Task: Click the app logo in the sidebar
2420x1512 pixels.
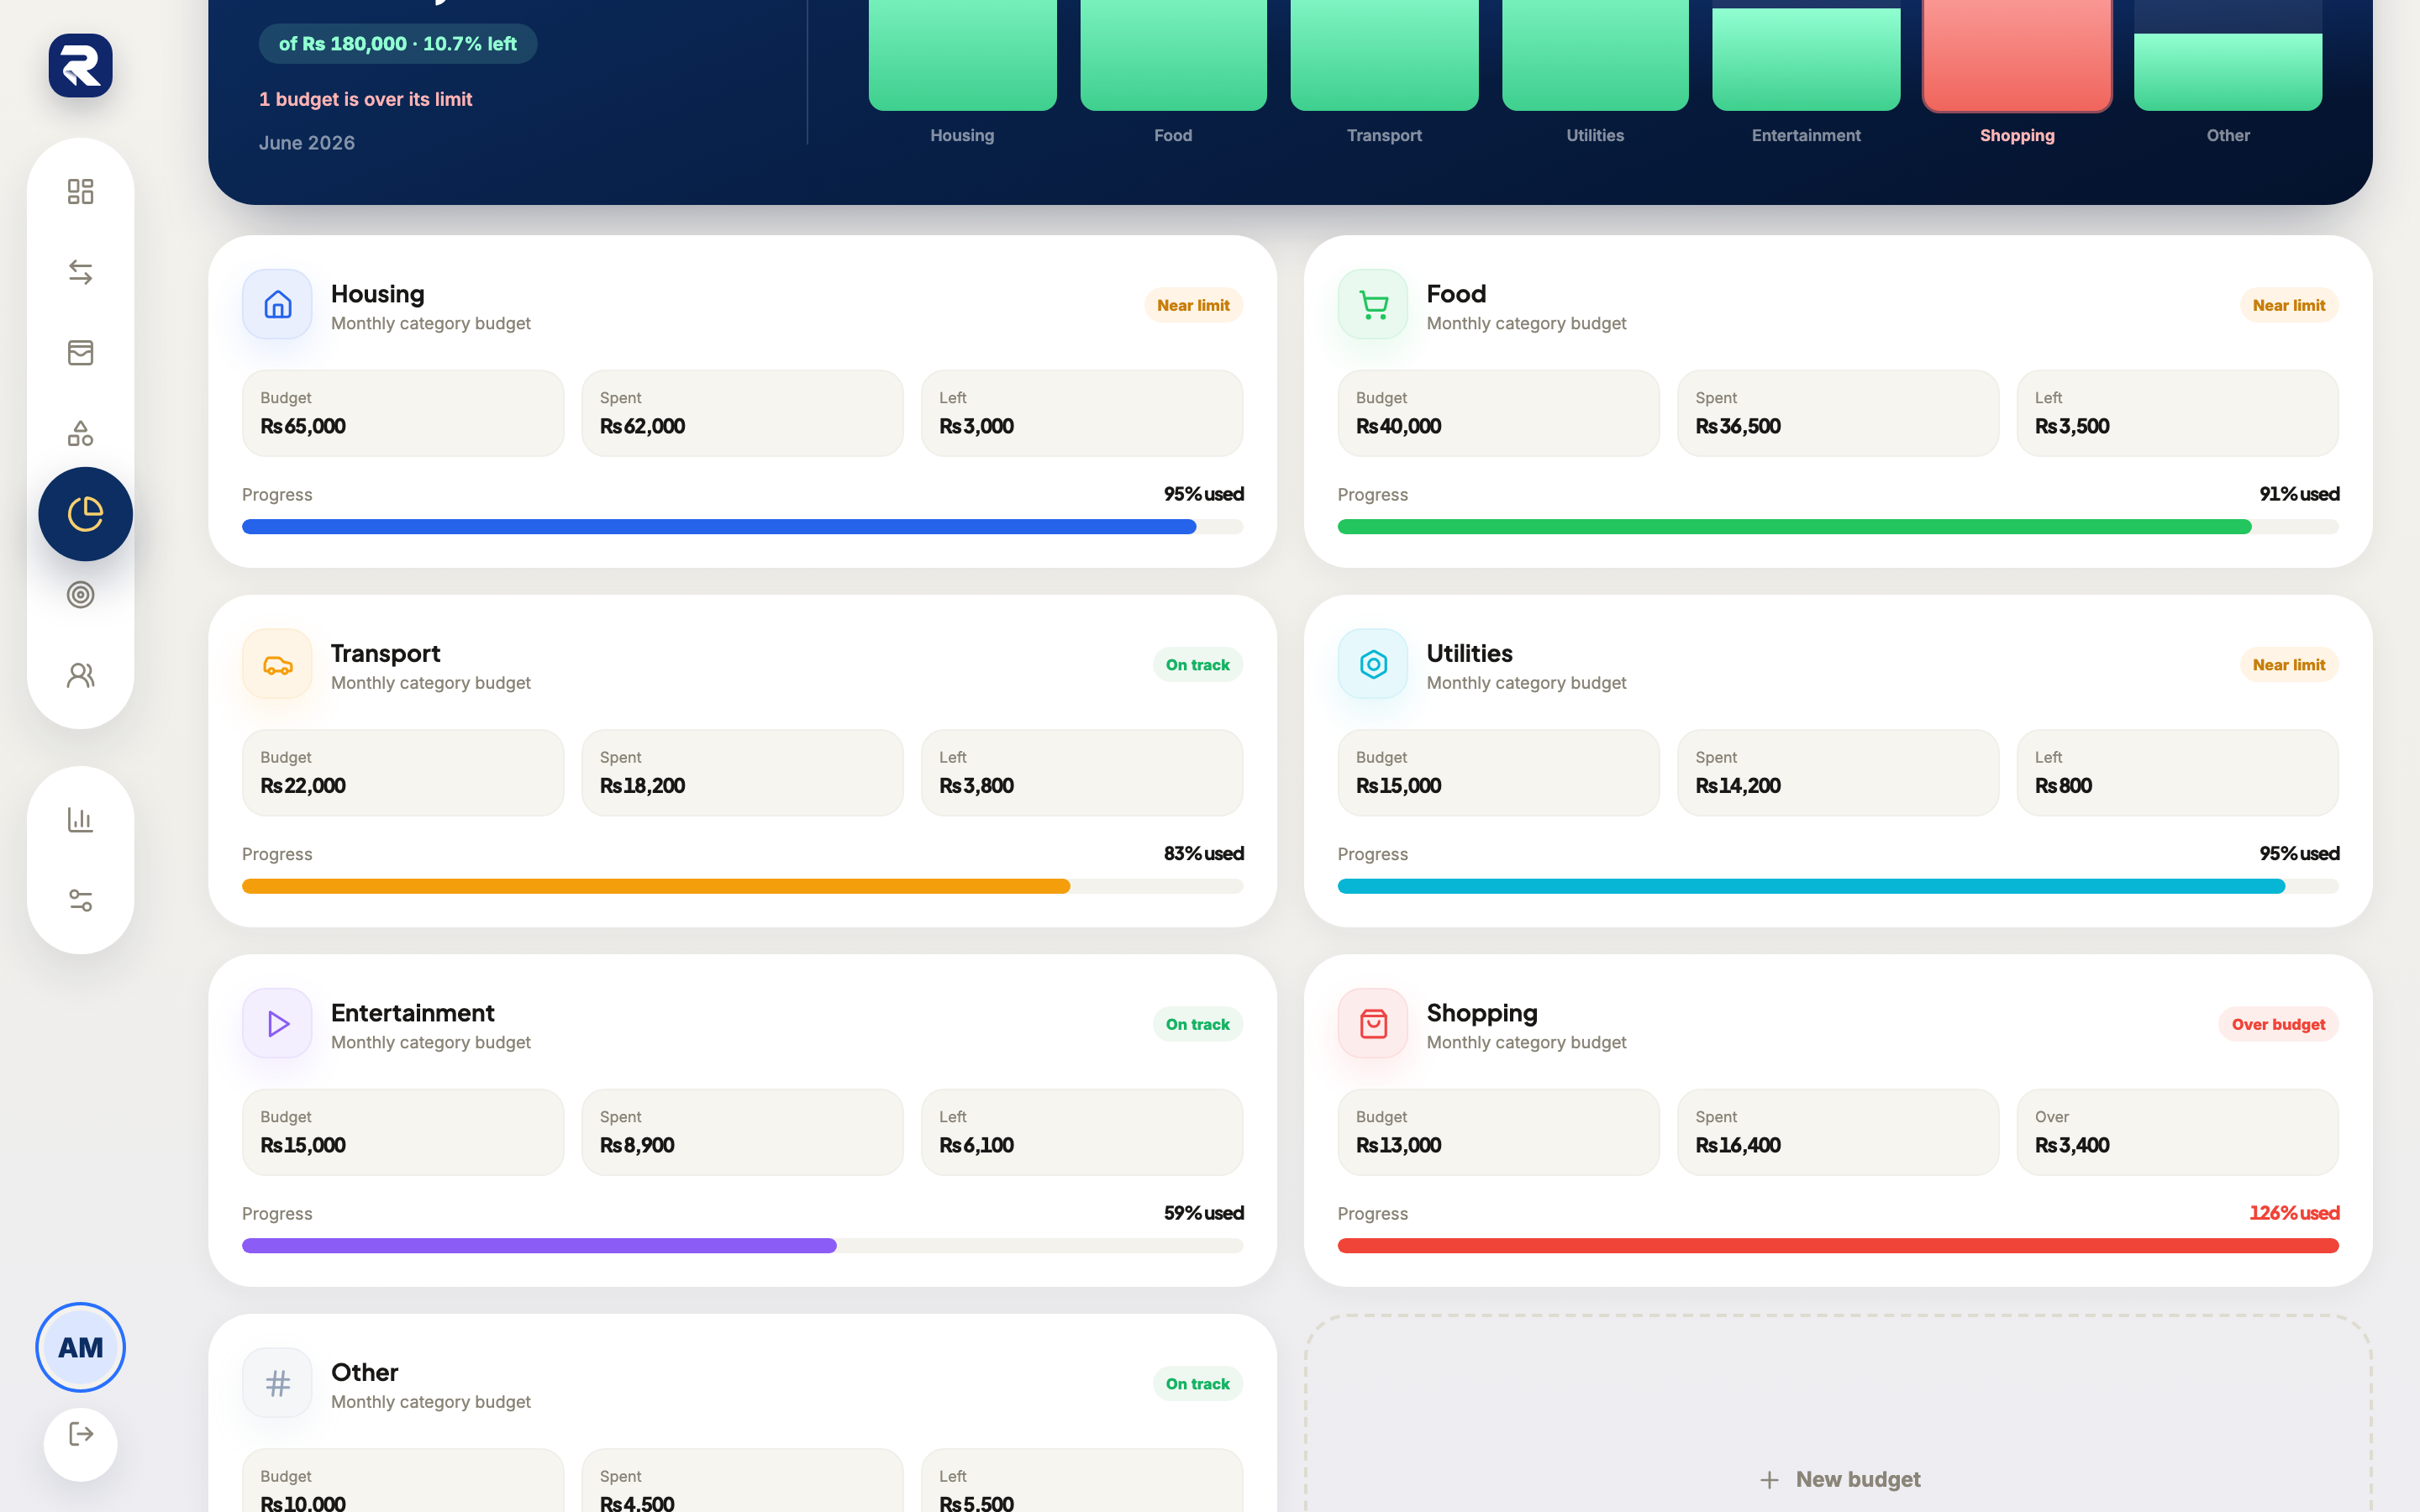Action: coord(80,66)
